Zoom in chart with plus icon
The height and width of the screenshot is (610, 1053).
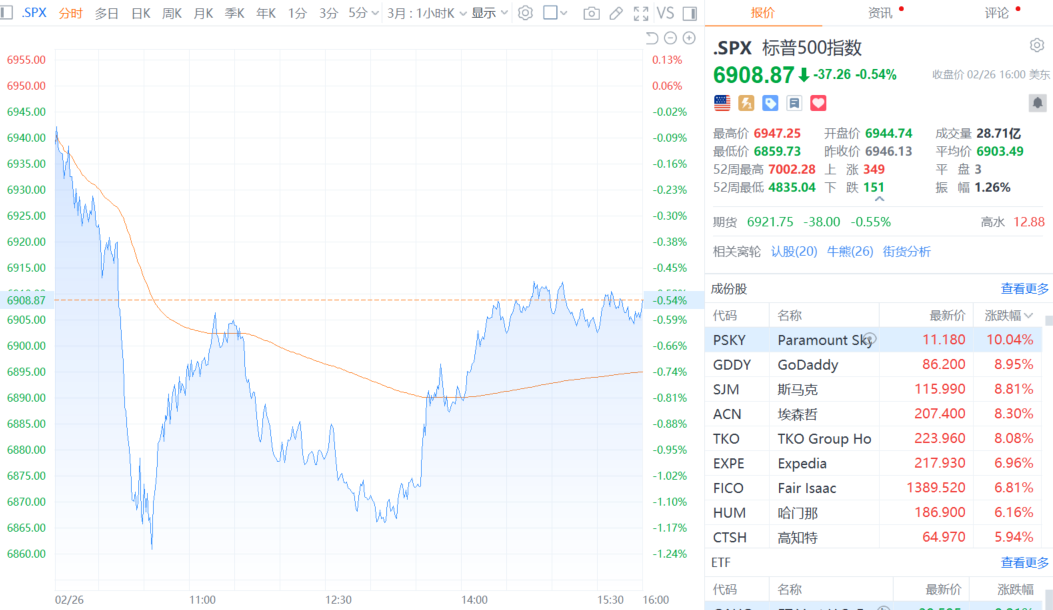click(x=689, y=38)
